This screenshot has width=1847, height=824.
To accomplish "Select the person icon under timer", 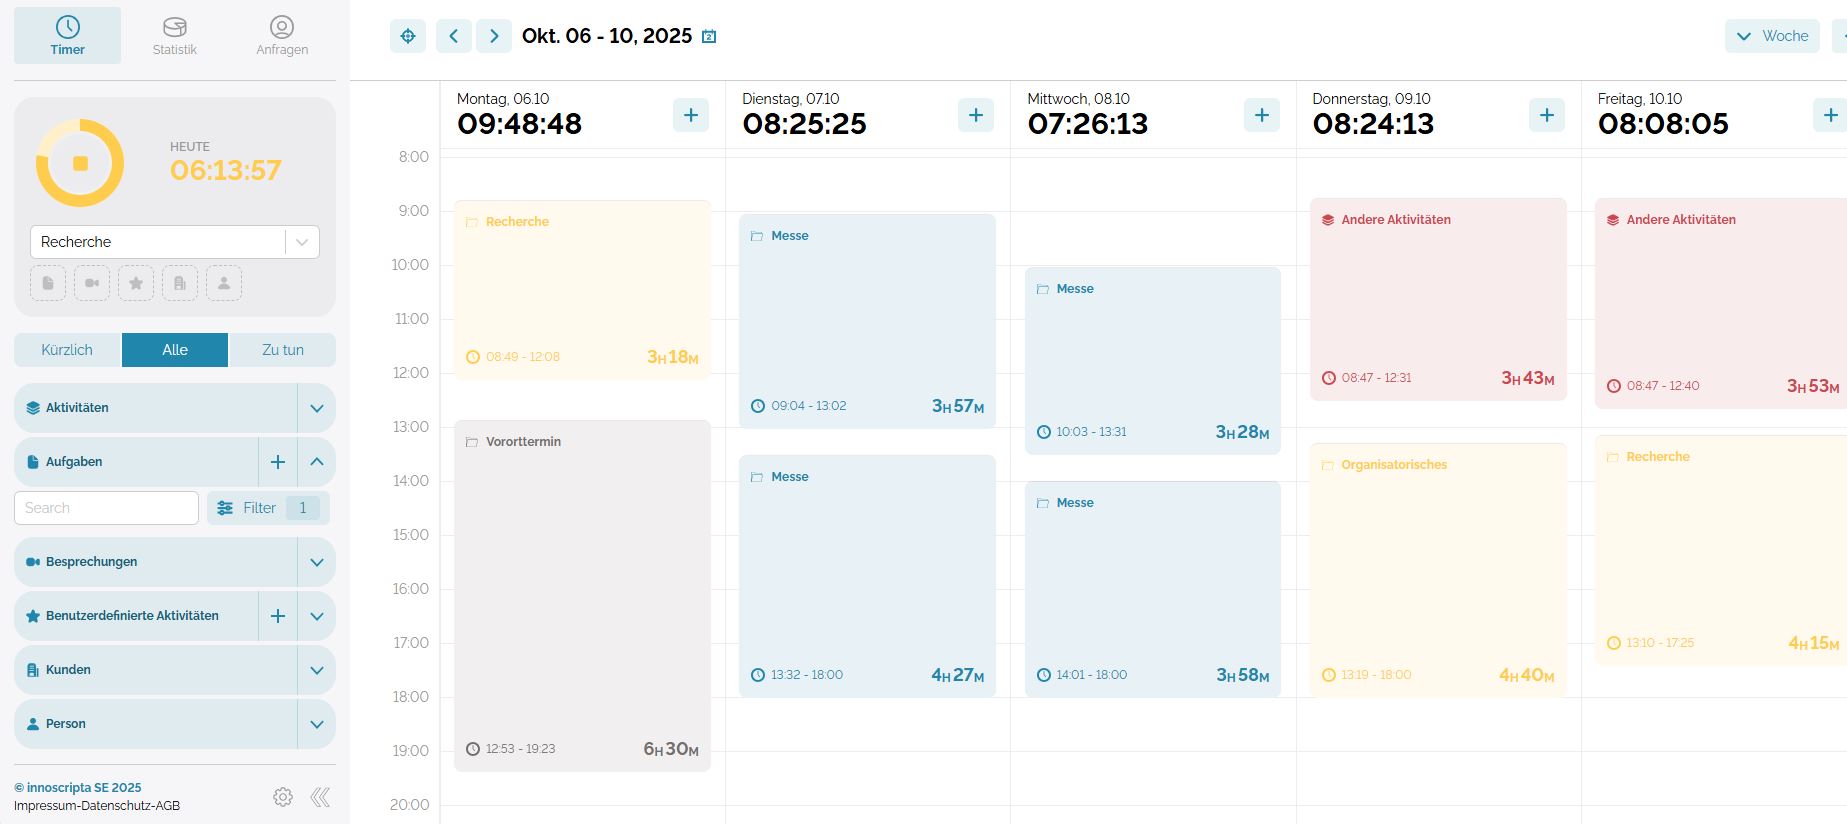I will pos(224,283).
